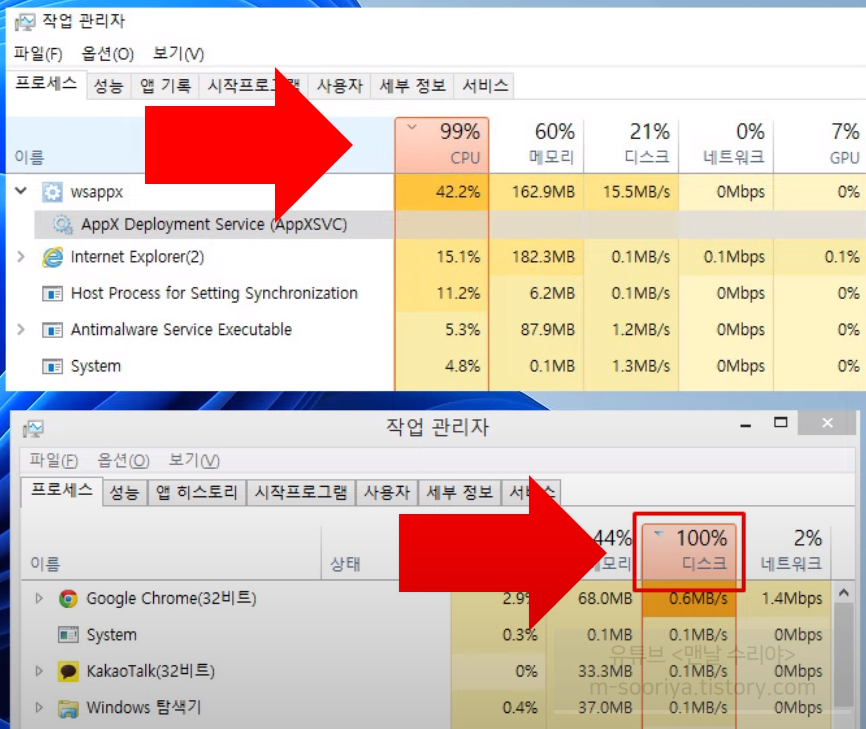866x729 pixels.
Task: Click the wsappx gear icon in upper window
Action: tap(52, 192)
